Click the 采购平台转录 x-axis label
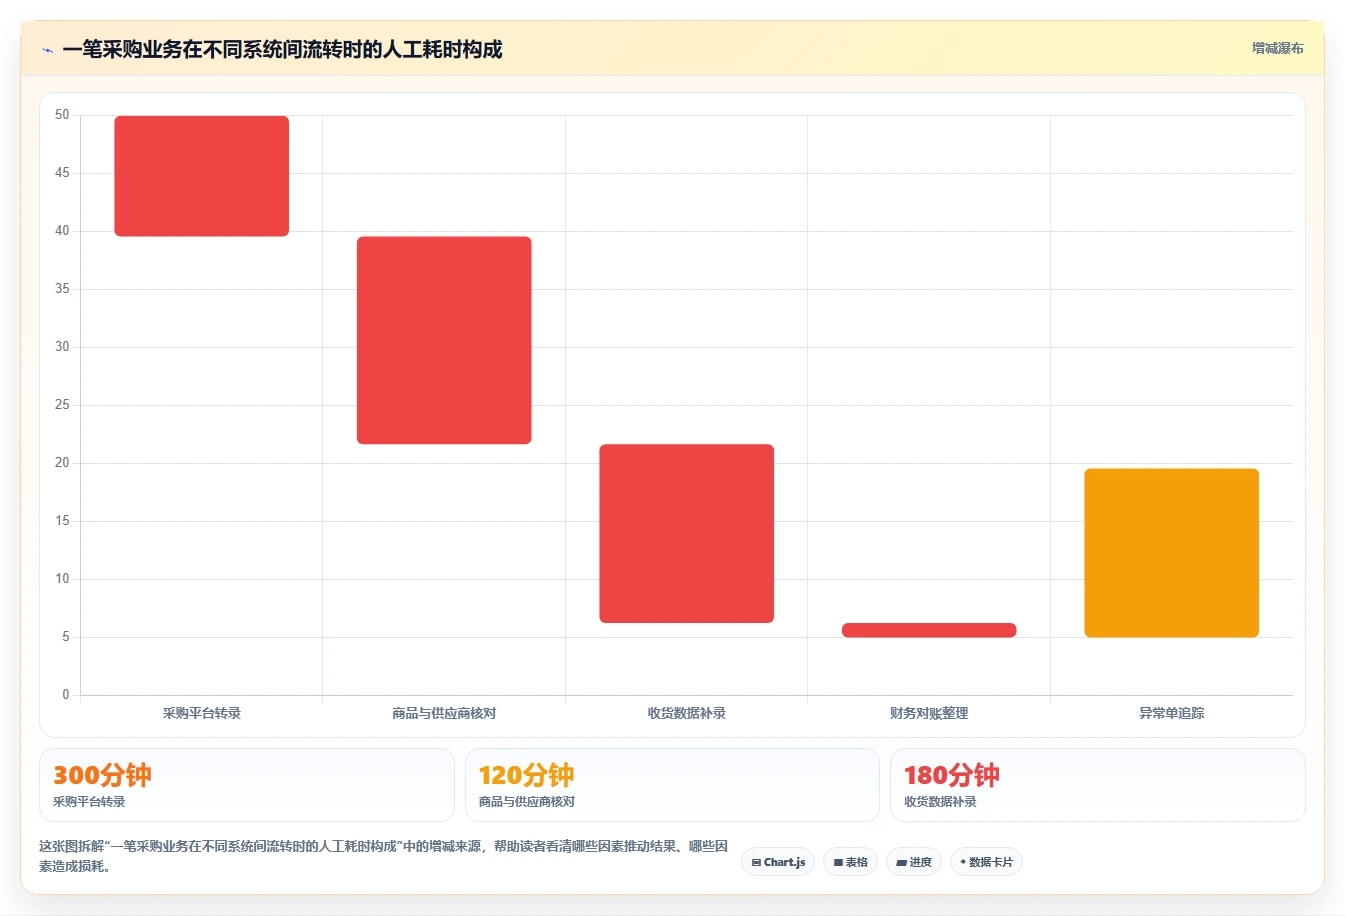1345x916 pixels. [x=202, y=713]
